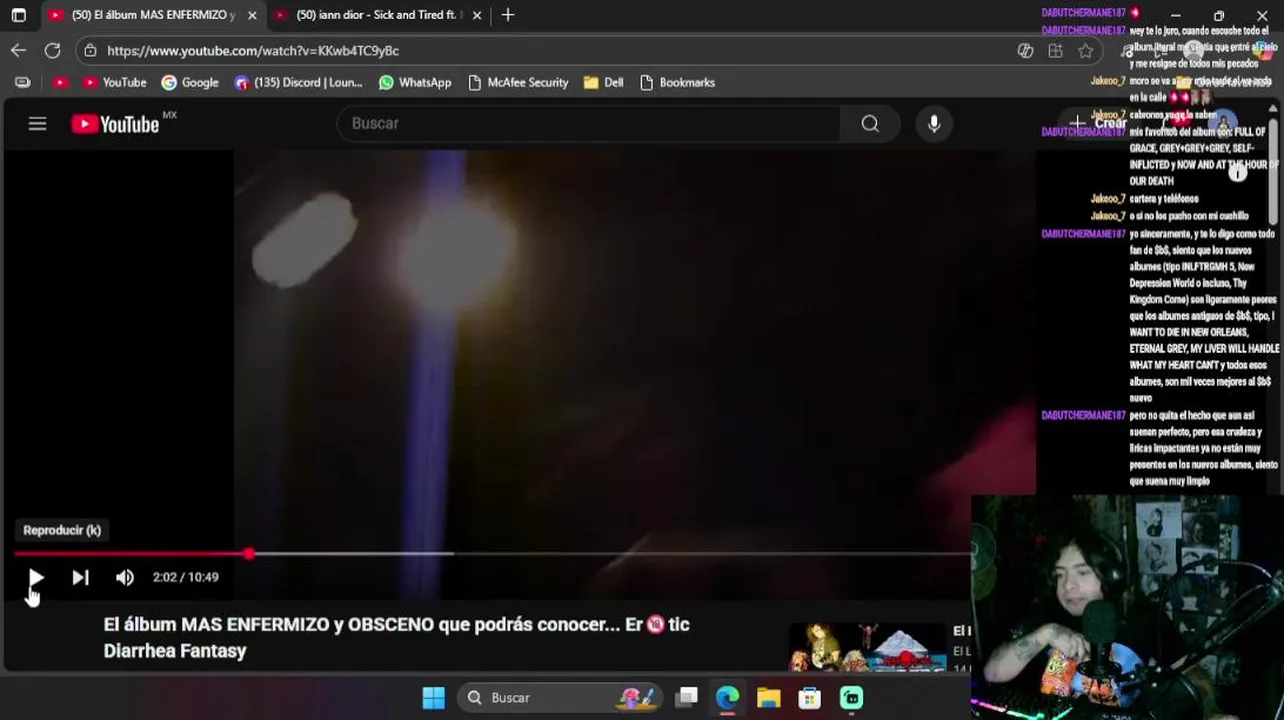Open the browser copilot icon in address bar
Screen dimensions: 1284x720
[x=1025, y=51]
